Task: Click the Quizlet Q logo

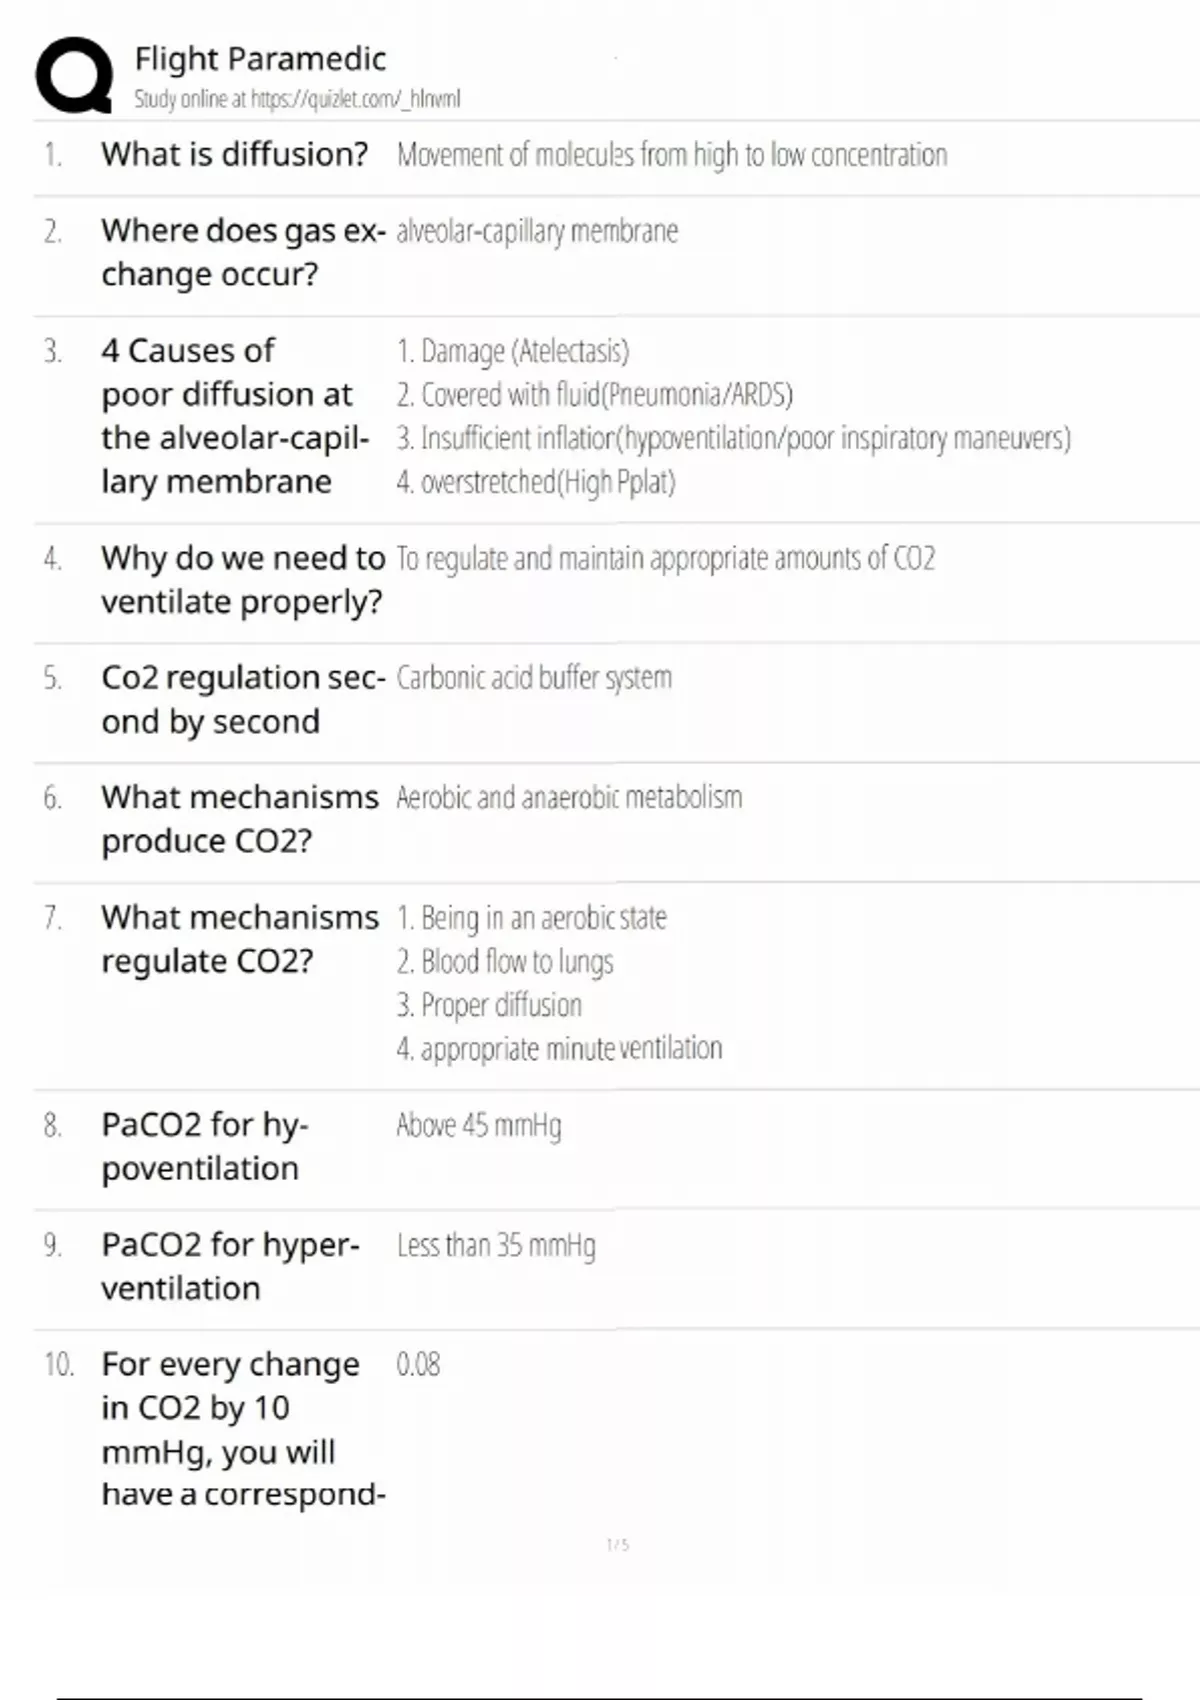Action: (74, 75)
